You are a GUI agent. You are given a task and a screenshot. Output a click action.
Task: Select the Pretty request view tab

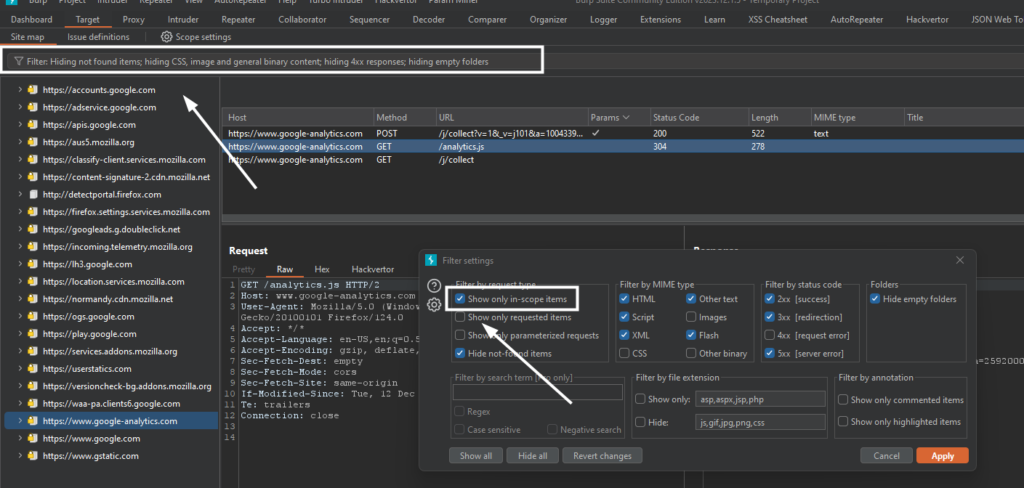coord(244,269)
